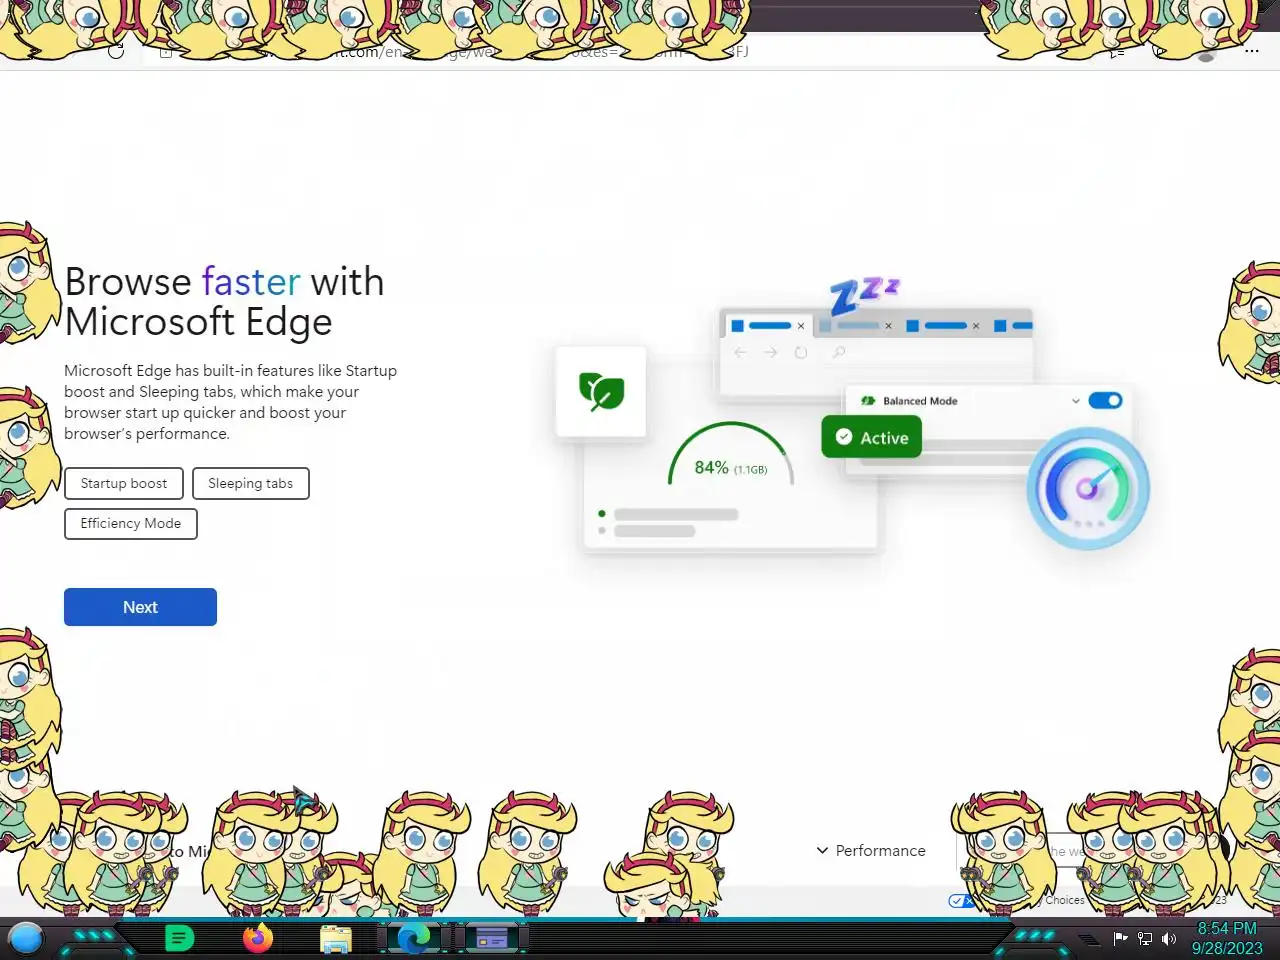This screenshot has width=1280, height=960.
Task: Click the blue Next button
Action: 140,607
